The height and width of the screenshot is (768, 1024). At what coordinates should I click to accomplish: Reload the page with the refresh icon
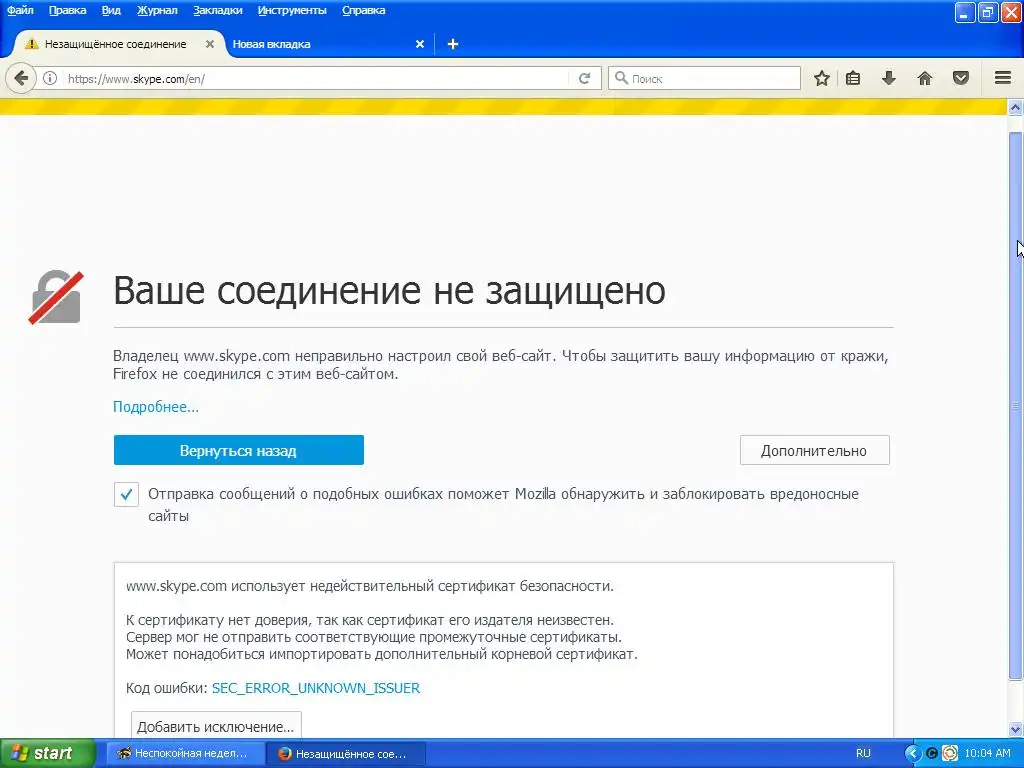(x=584, y=79)
